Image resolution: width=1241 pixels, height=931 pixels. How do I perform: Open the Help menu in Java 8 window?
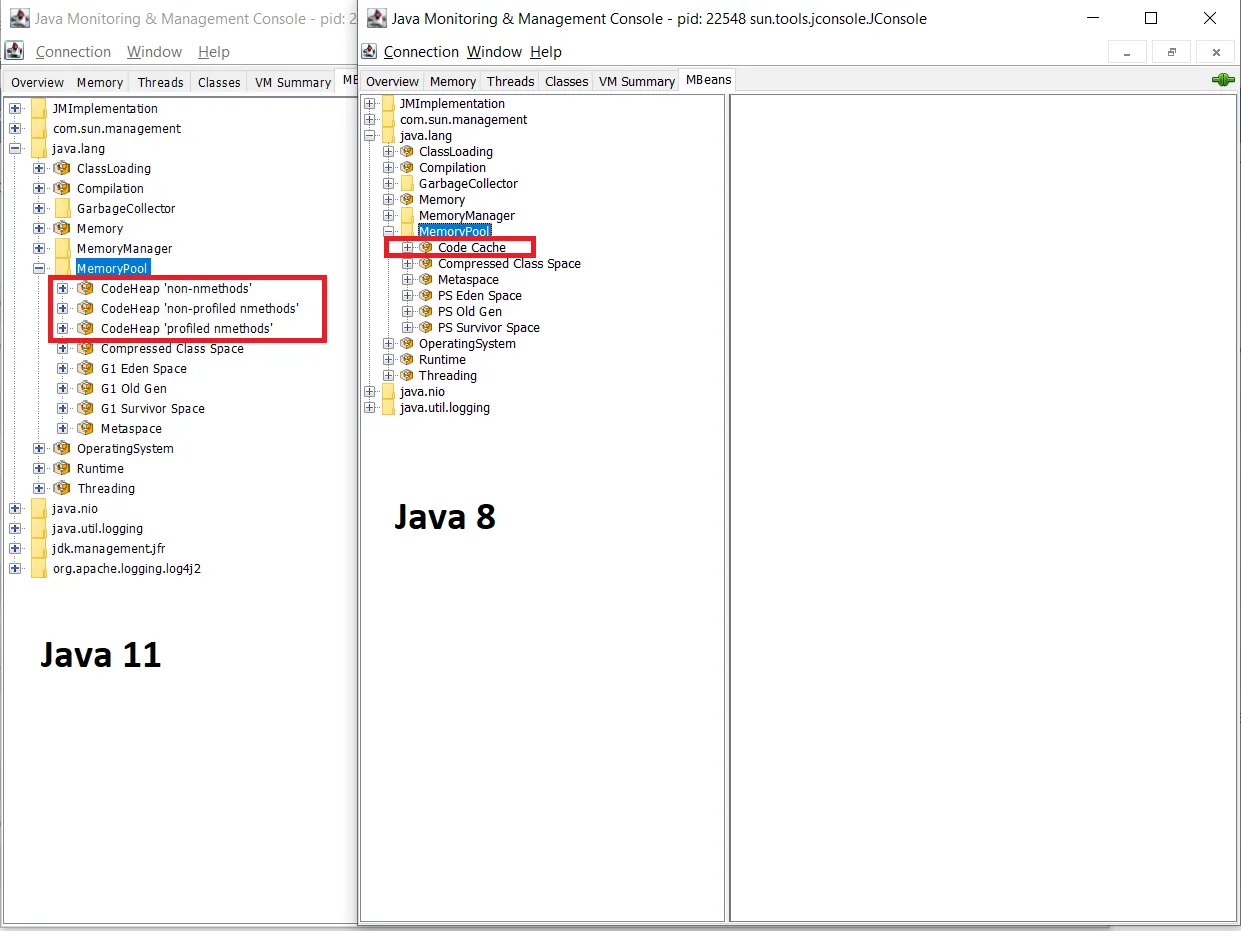tap(546, 52)
